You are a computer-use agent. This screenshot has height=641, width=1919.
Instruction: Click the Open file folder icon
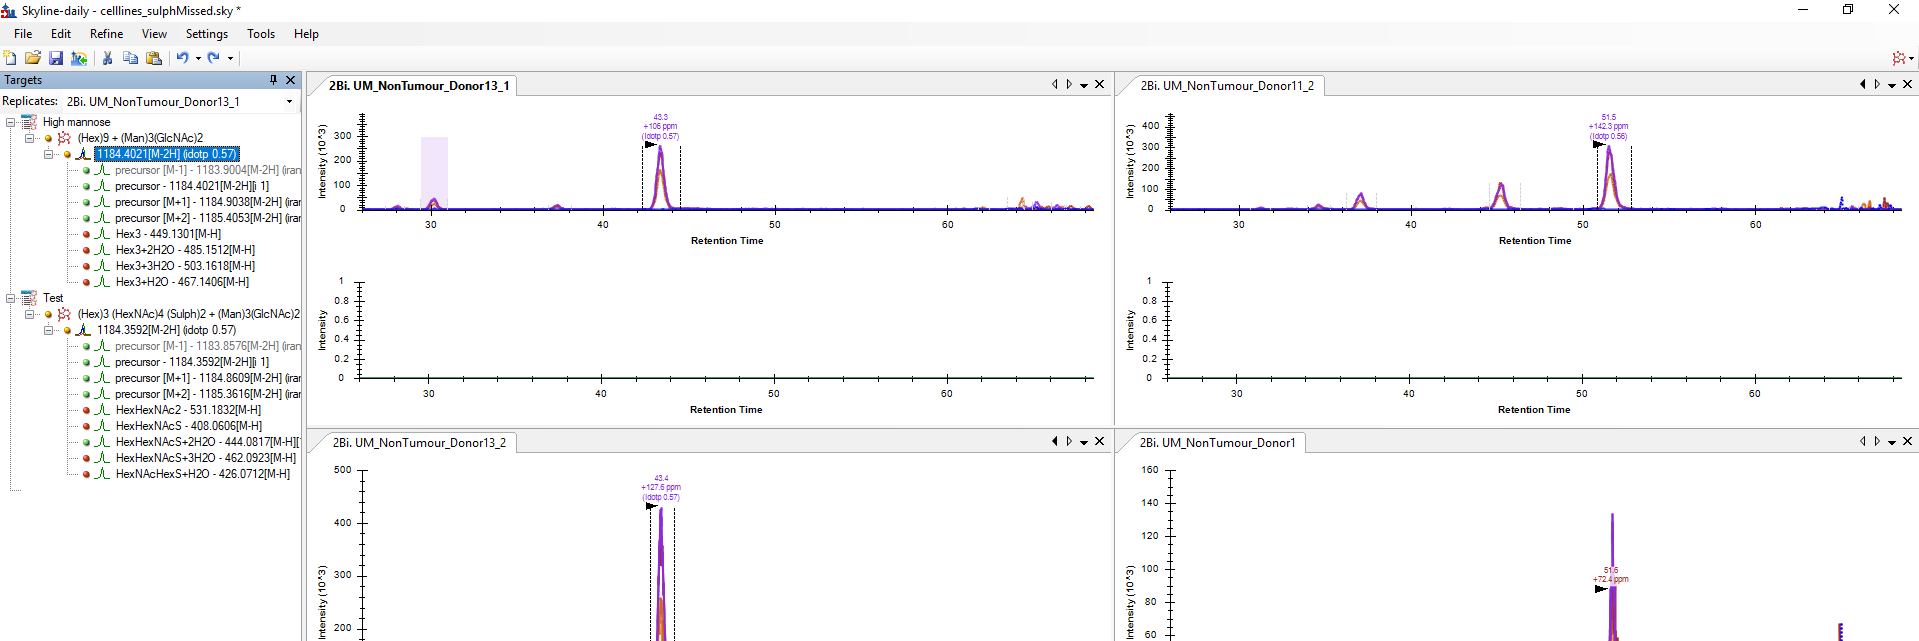click(x=33, y=58)
